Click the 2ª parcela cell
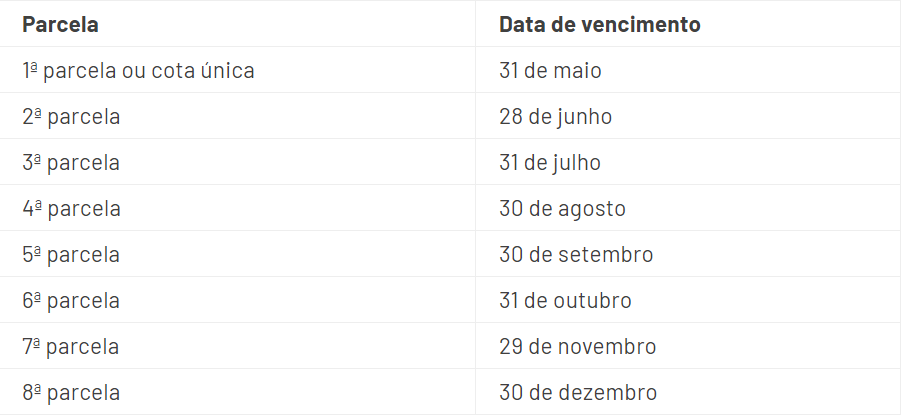This screenshot has width=902, height=415. [71, 116]
